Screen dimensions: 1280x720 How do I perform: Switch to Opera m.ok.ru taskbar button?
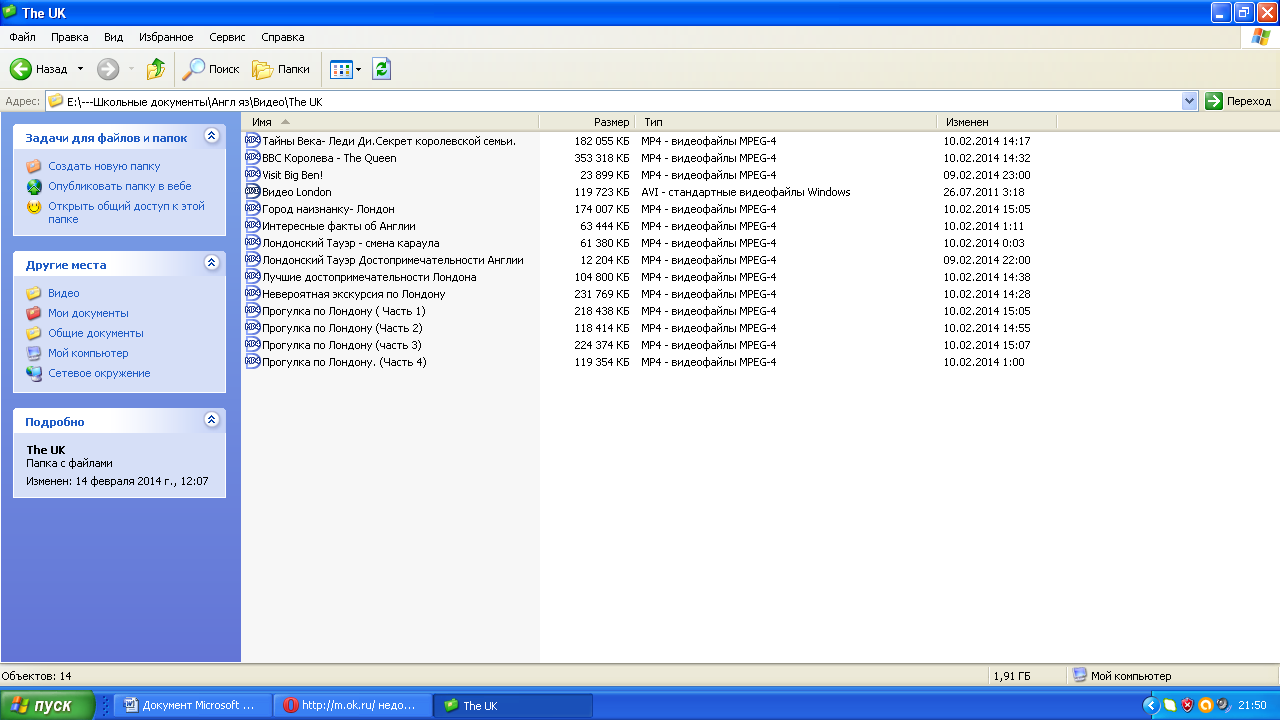[353, 705]
